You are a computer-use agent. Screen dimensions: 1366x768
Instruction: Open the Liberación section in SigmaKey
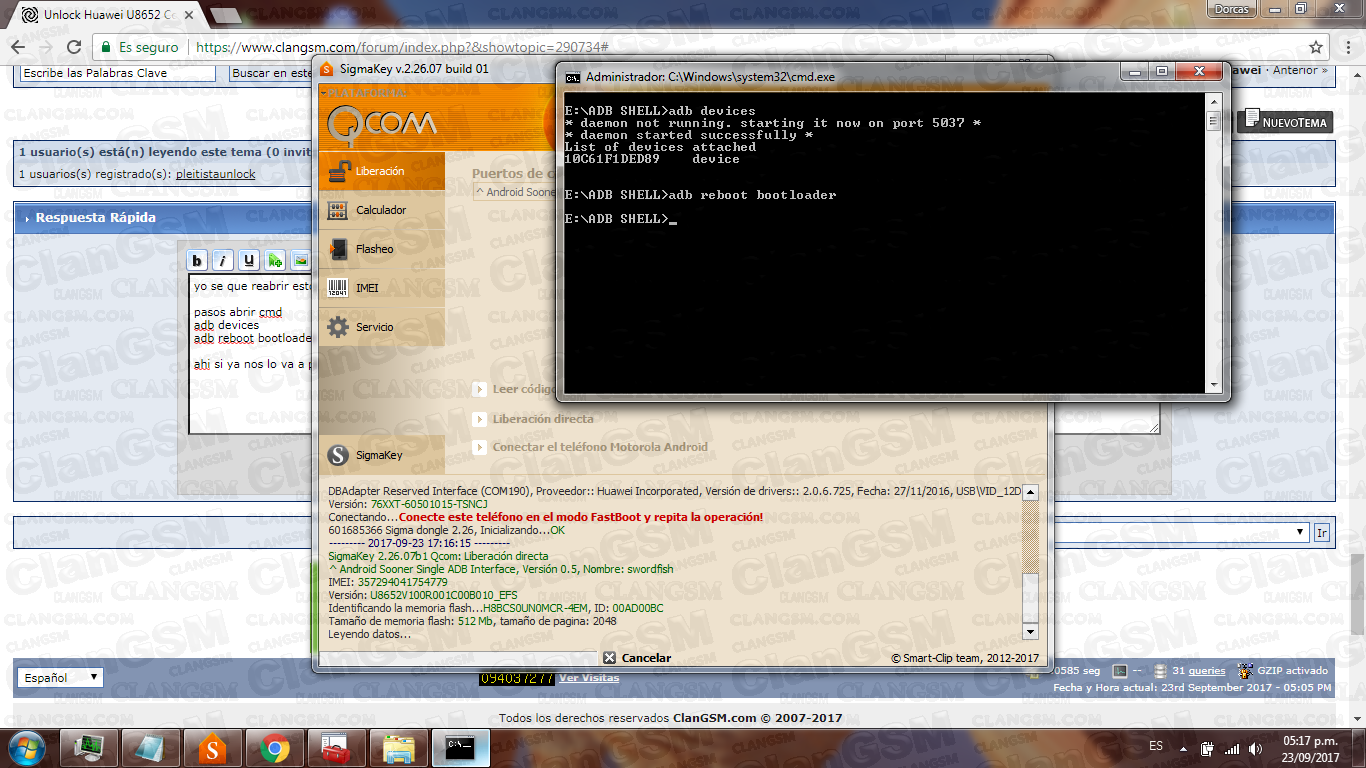click(381, 171)
